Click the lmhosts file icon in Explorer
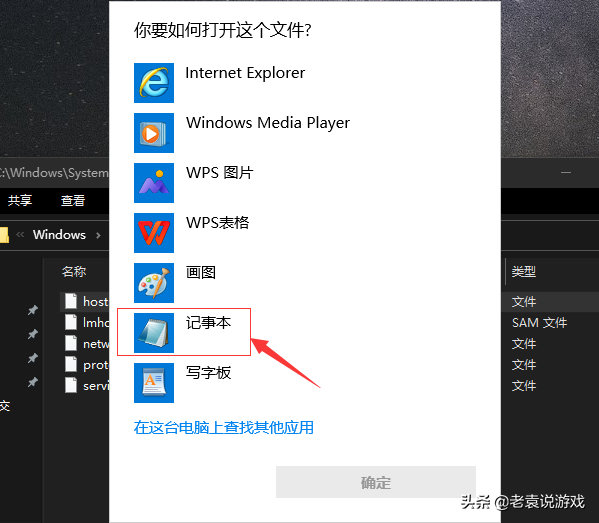The width and height of the screenshot is (599, 523). 71,322
